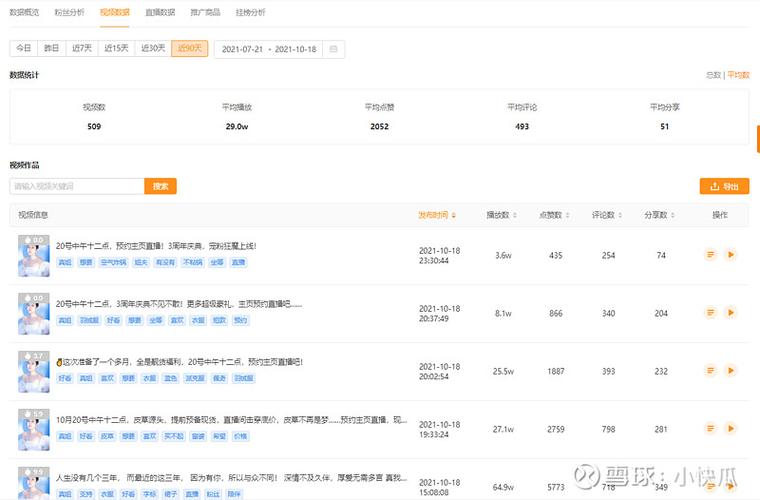
Task: Click the orange 搜索 search button
Action: click(160, 186)
